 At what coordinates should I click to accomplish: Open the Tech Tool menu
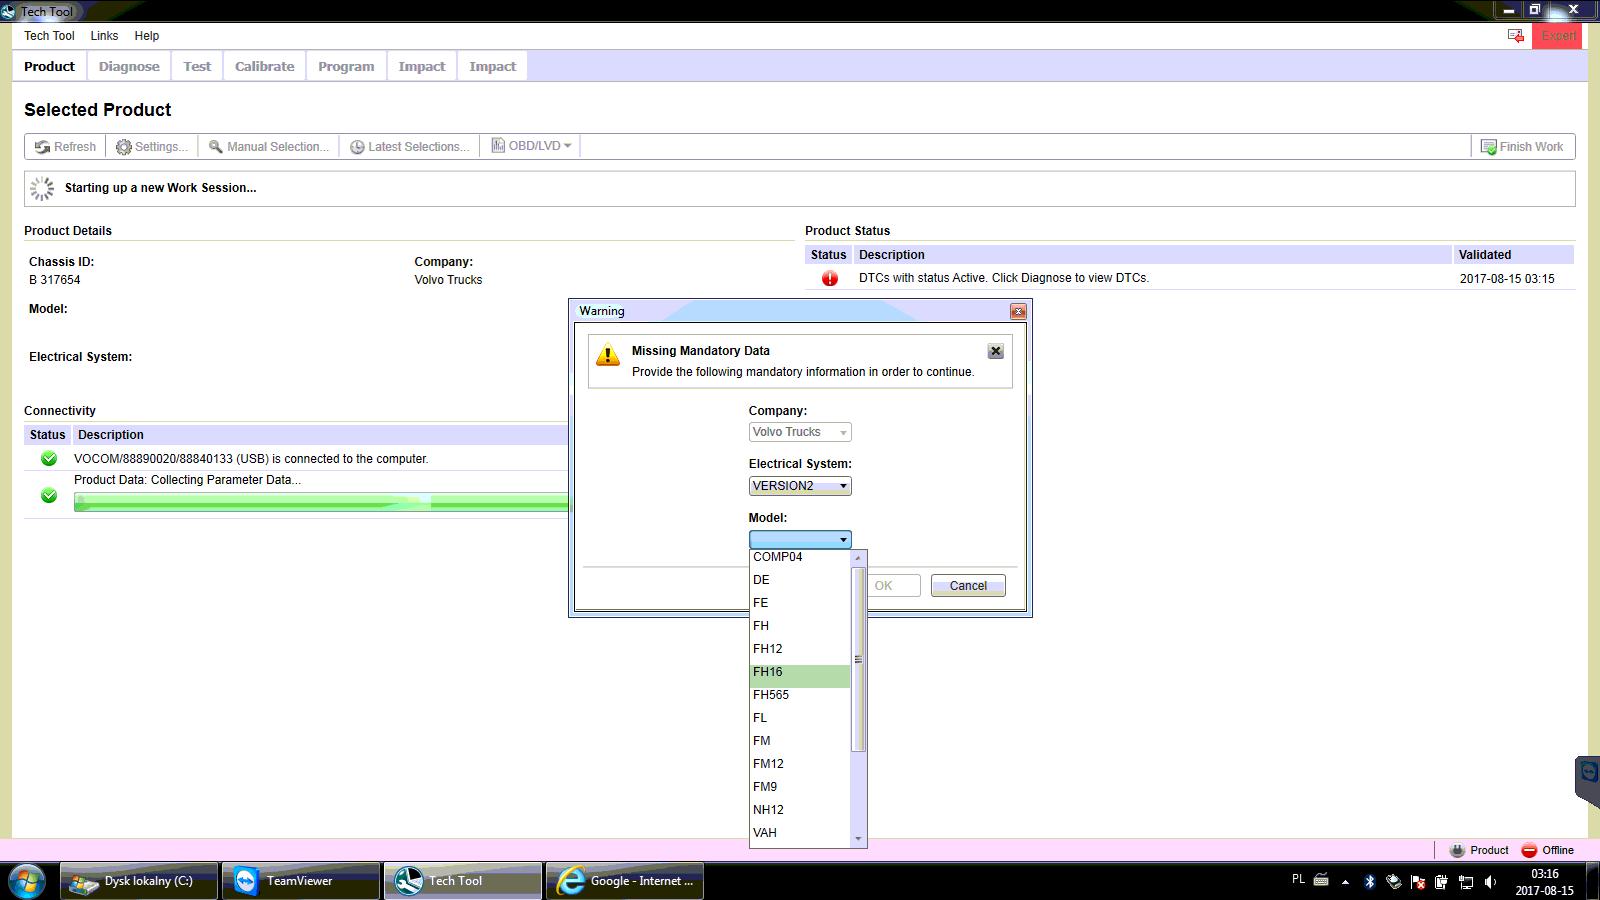pyautogui.click(x=49, y=35)
